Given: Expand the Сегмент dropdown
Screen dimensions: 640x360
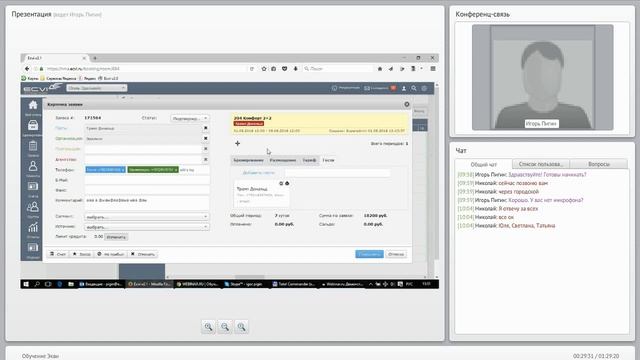Looking at the screenshot, I should click(147, 217).
